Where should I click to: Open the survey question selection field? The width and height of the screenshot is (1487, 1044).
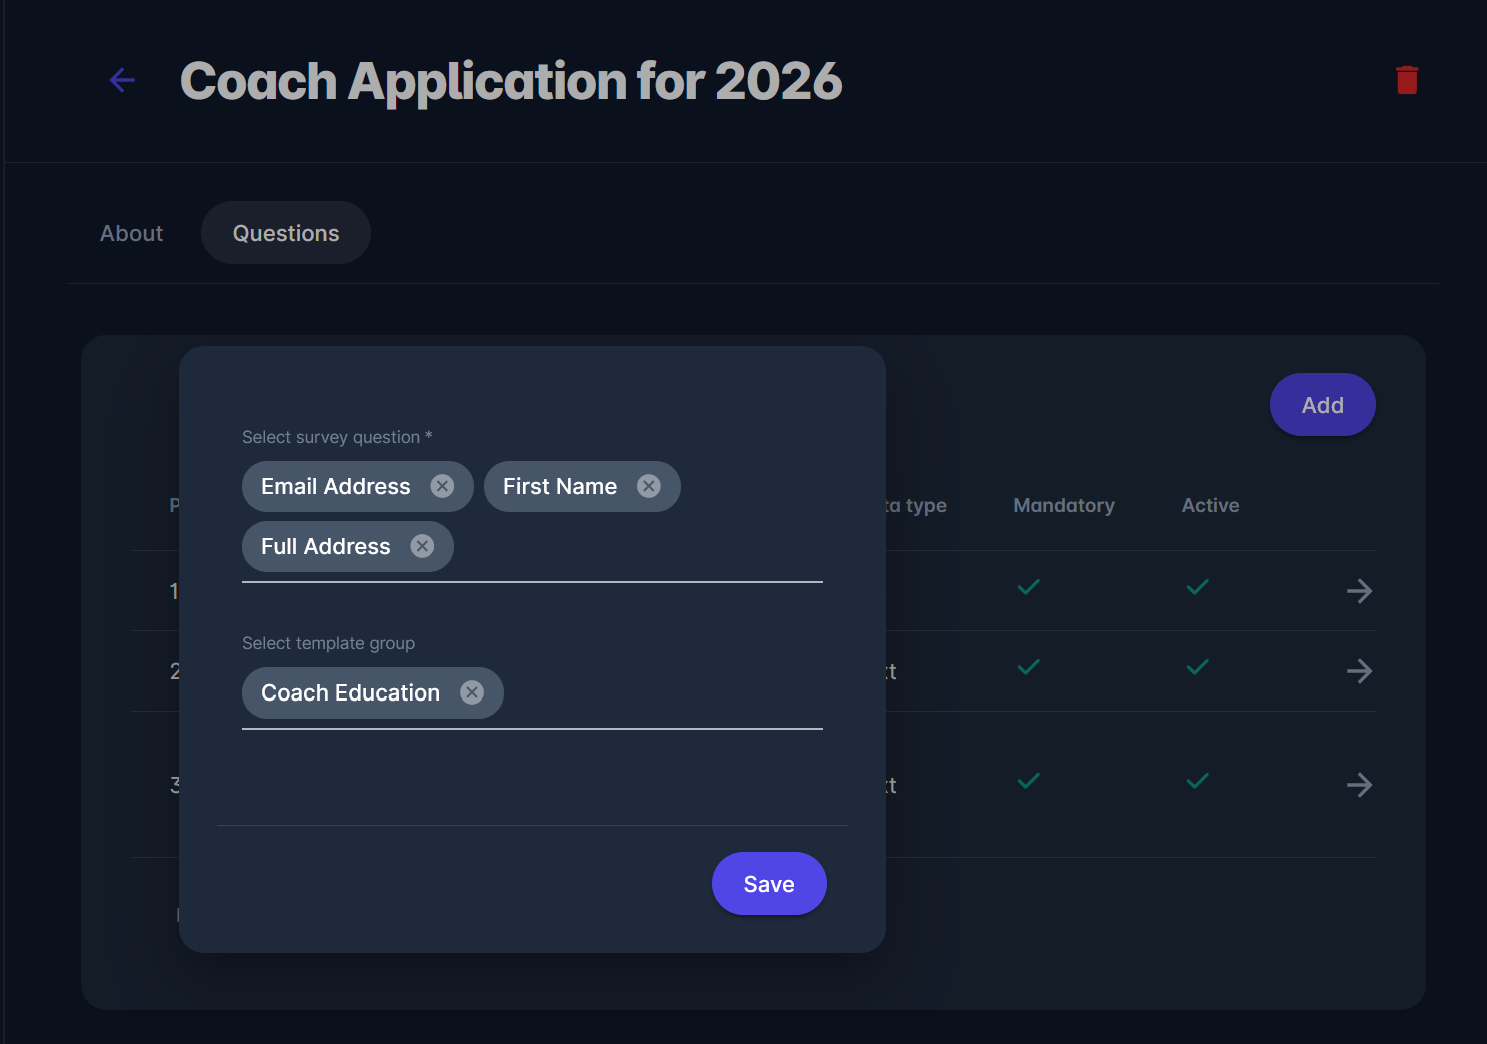coord(640,546)
